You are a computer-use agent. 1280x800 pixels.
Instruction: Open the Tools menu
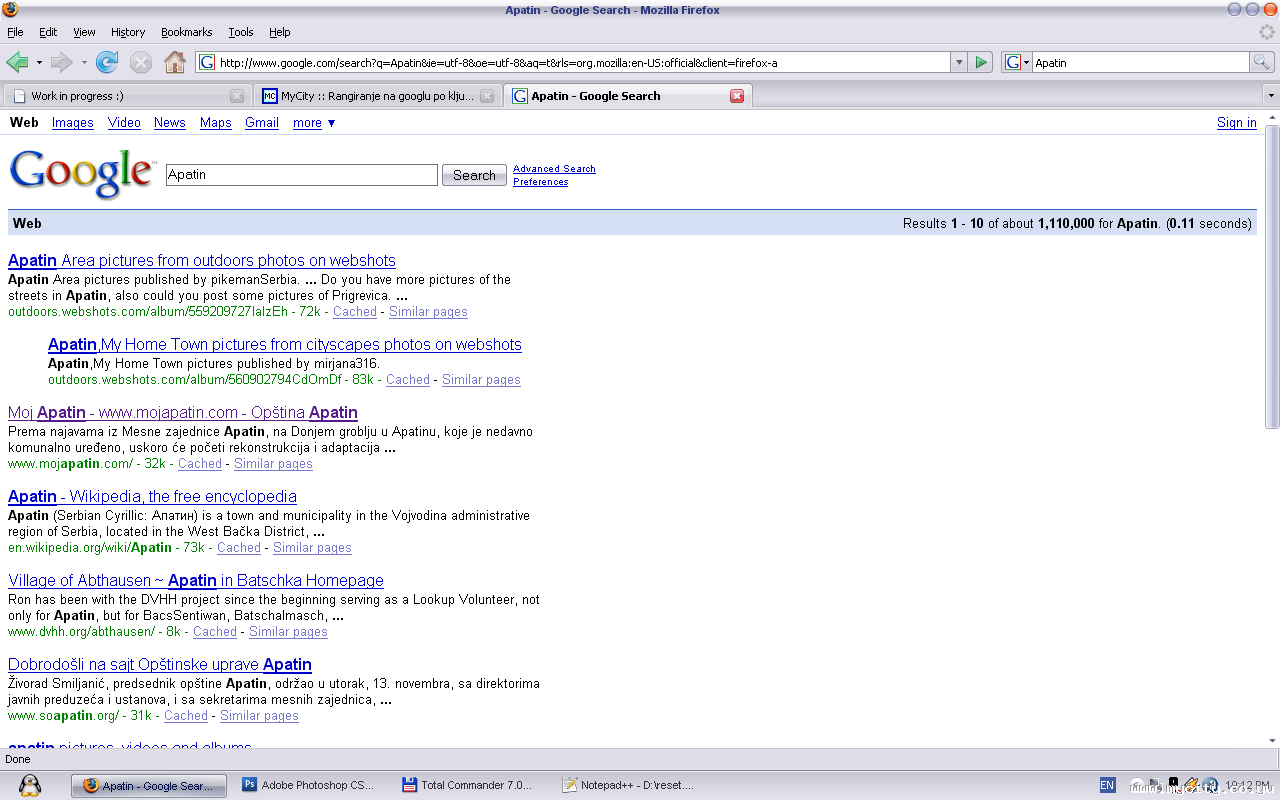(241, 32)
